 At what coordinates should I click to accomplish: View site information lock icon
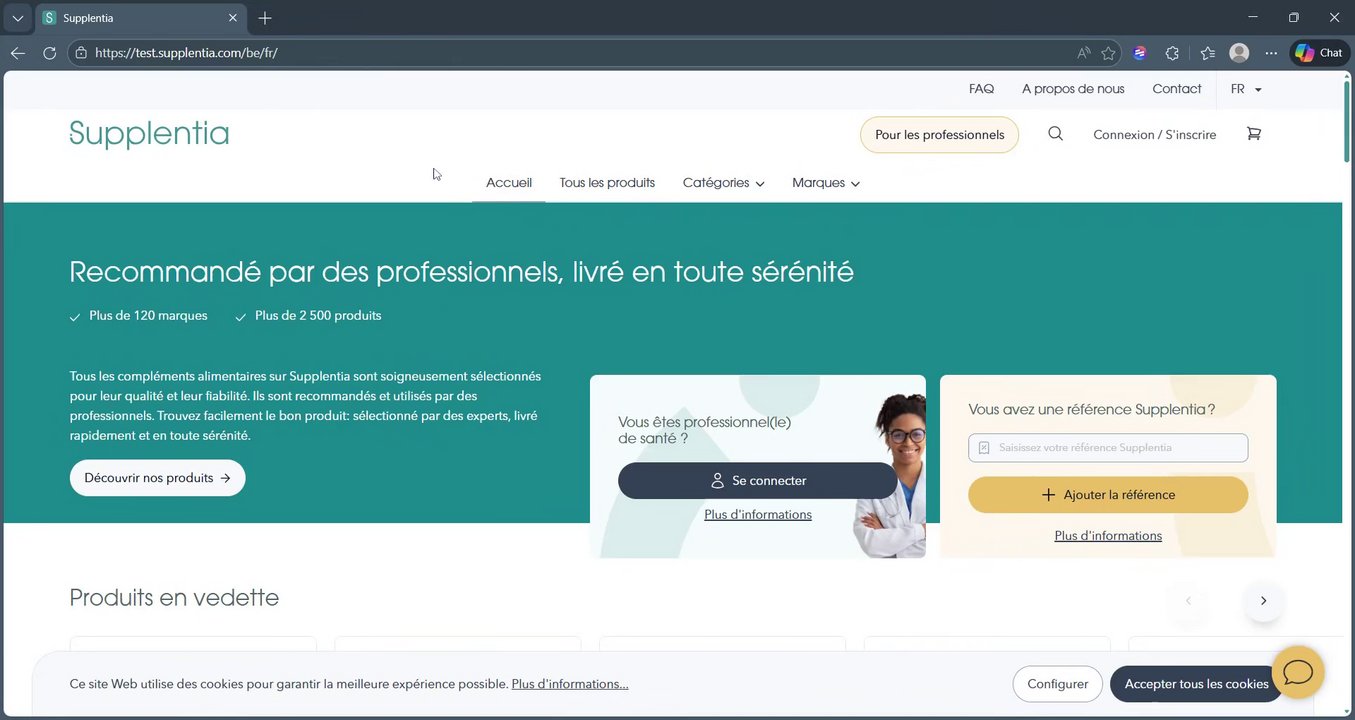pos(82,53)
